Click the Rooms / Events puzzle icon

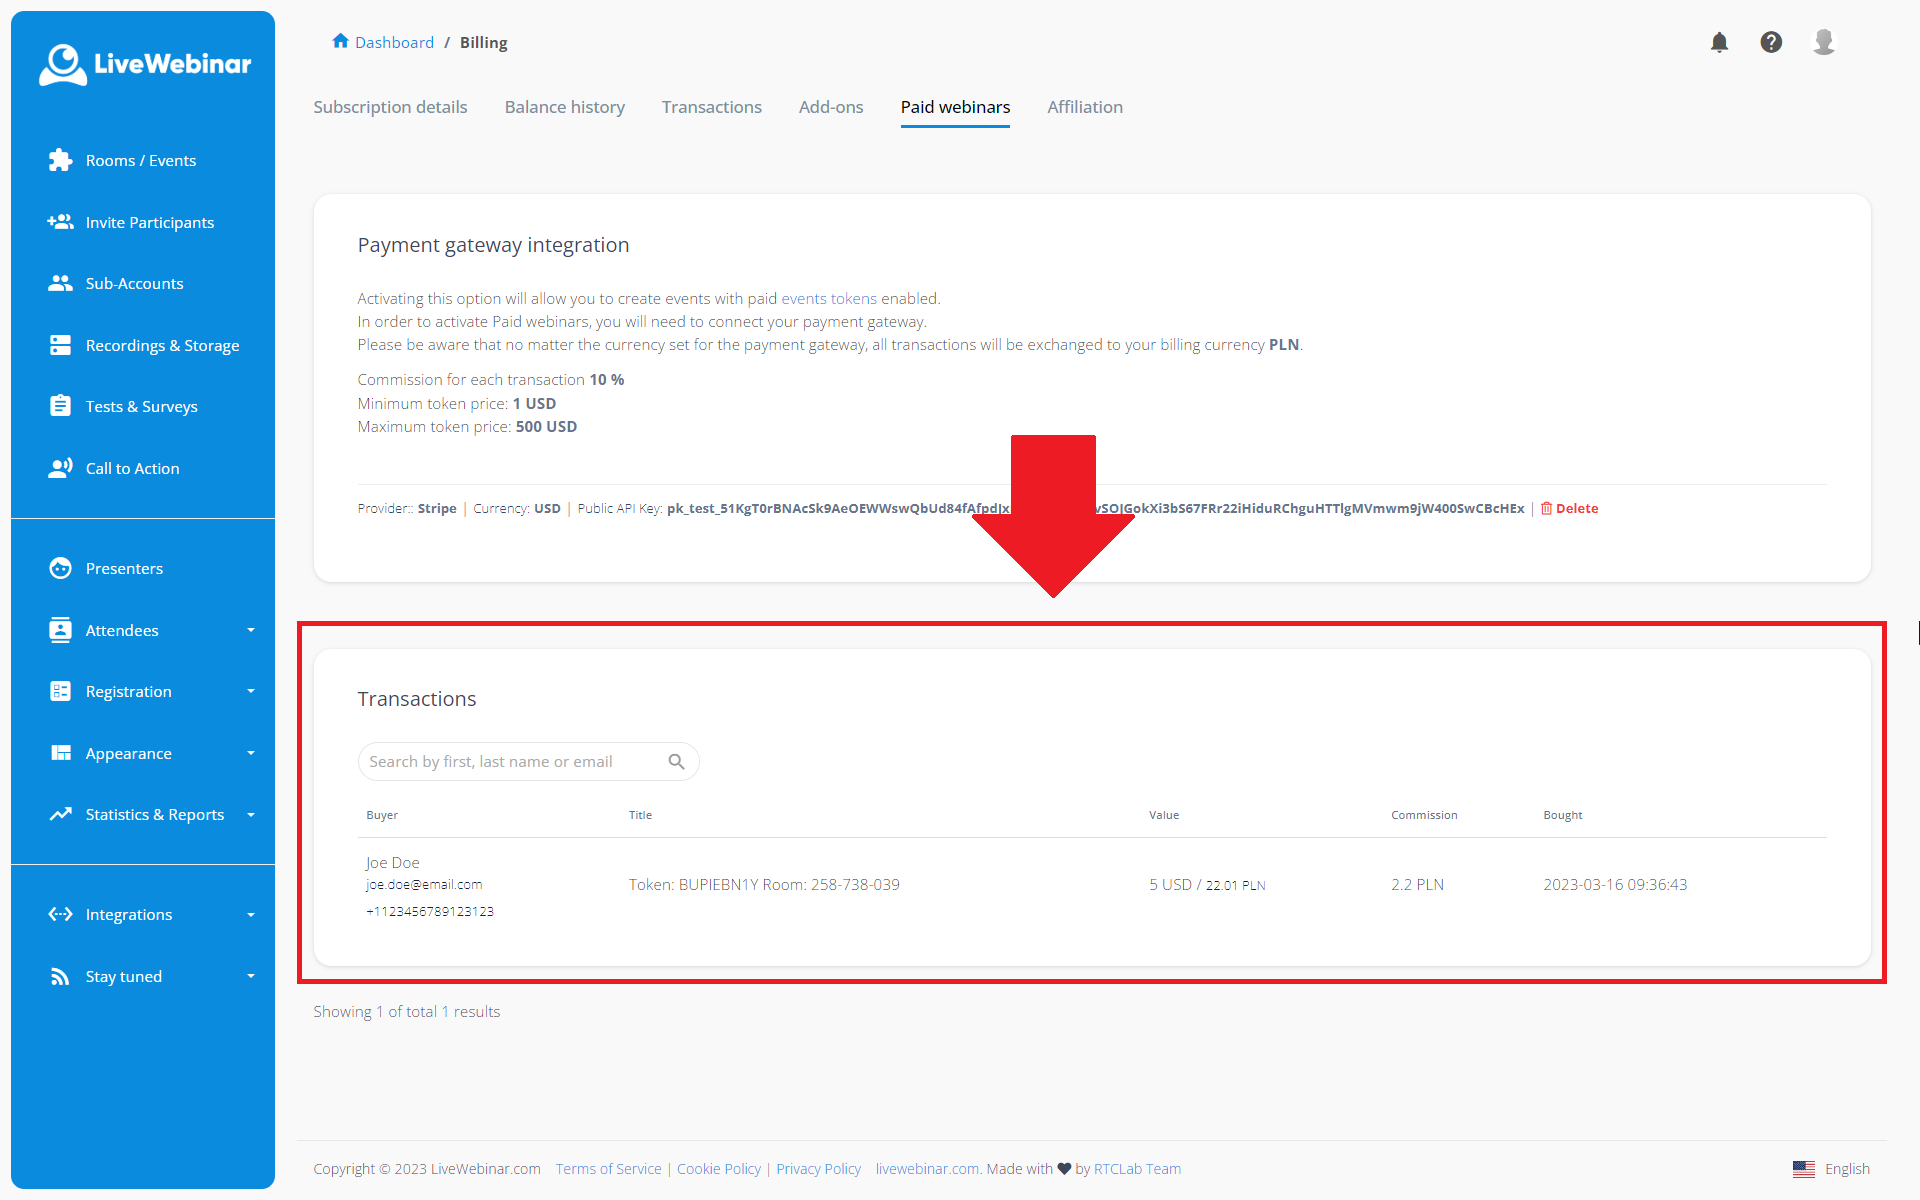(60, 160)
